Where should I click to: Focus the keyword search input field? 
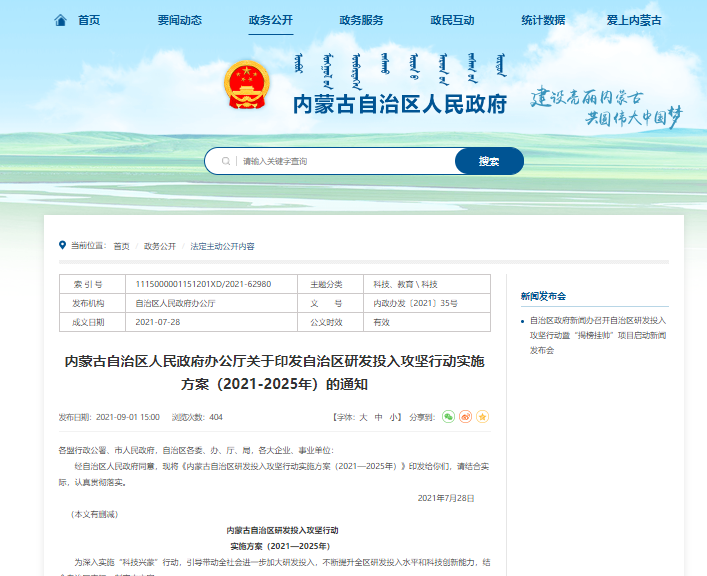click(x=347, y=161)
